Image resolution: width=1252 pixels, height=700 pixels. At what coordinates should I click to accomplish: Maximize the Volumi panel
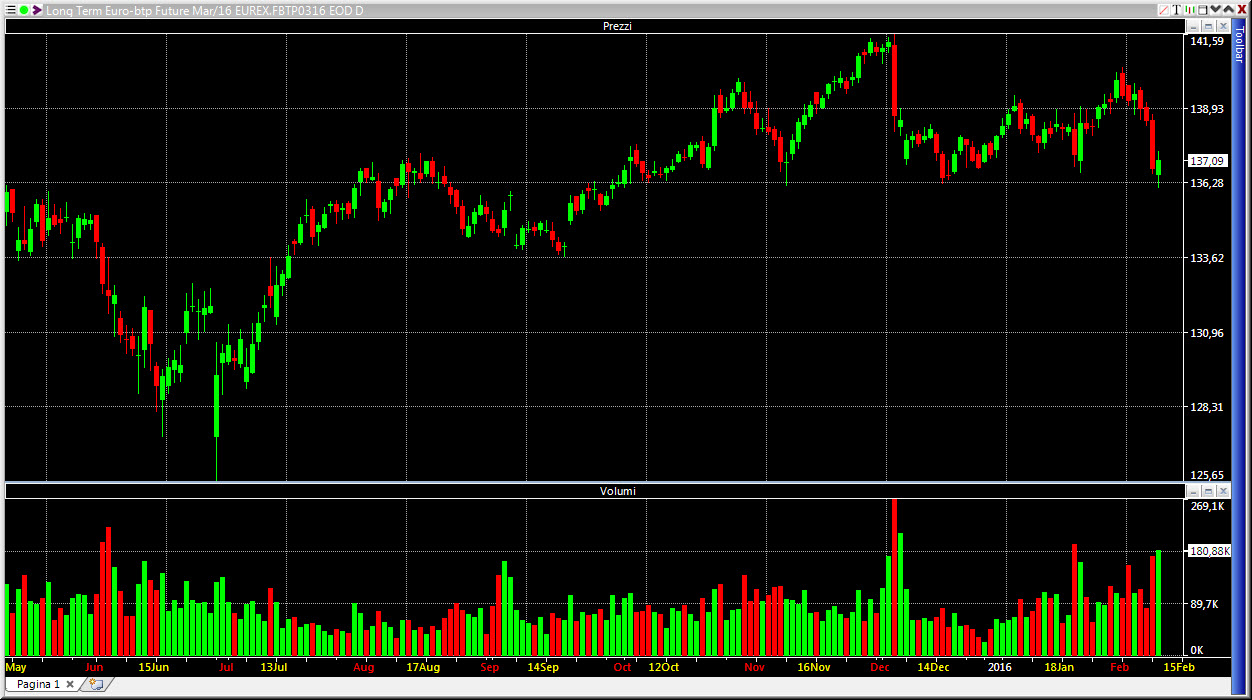click(x=1208, y=491)
